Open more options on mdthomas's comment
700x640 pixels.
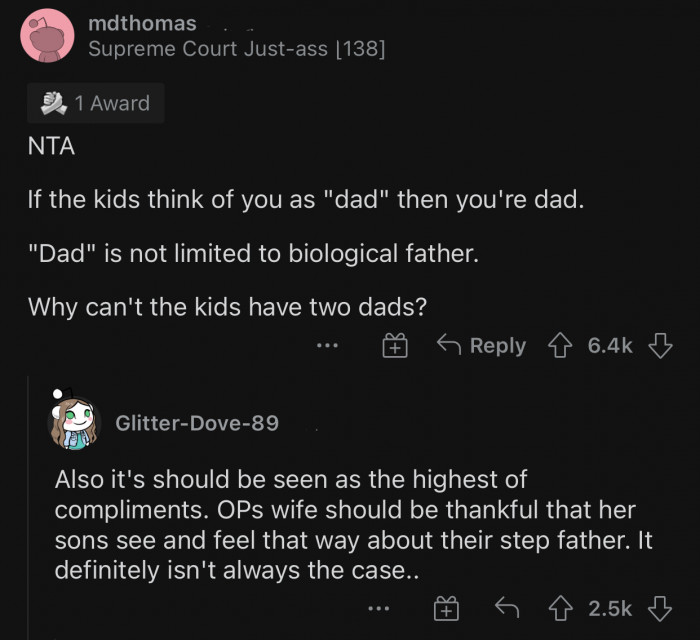click(x=327, y=347)
